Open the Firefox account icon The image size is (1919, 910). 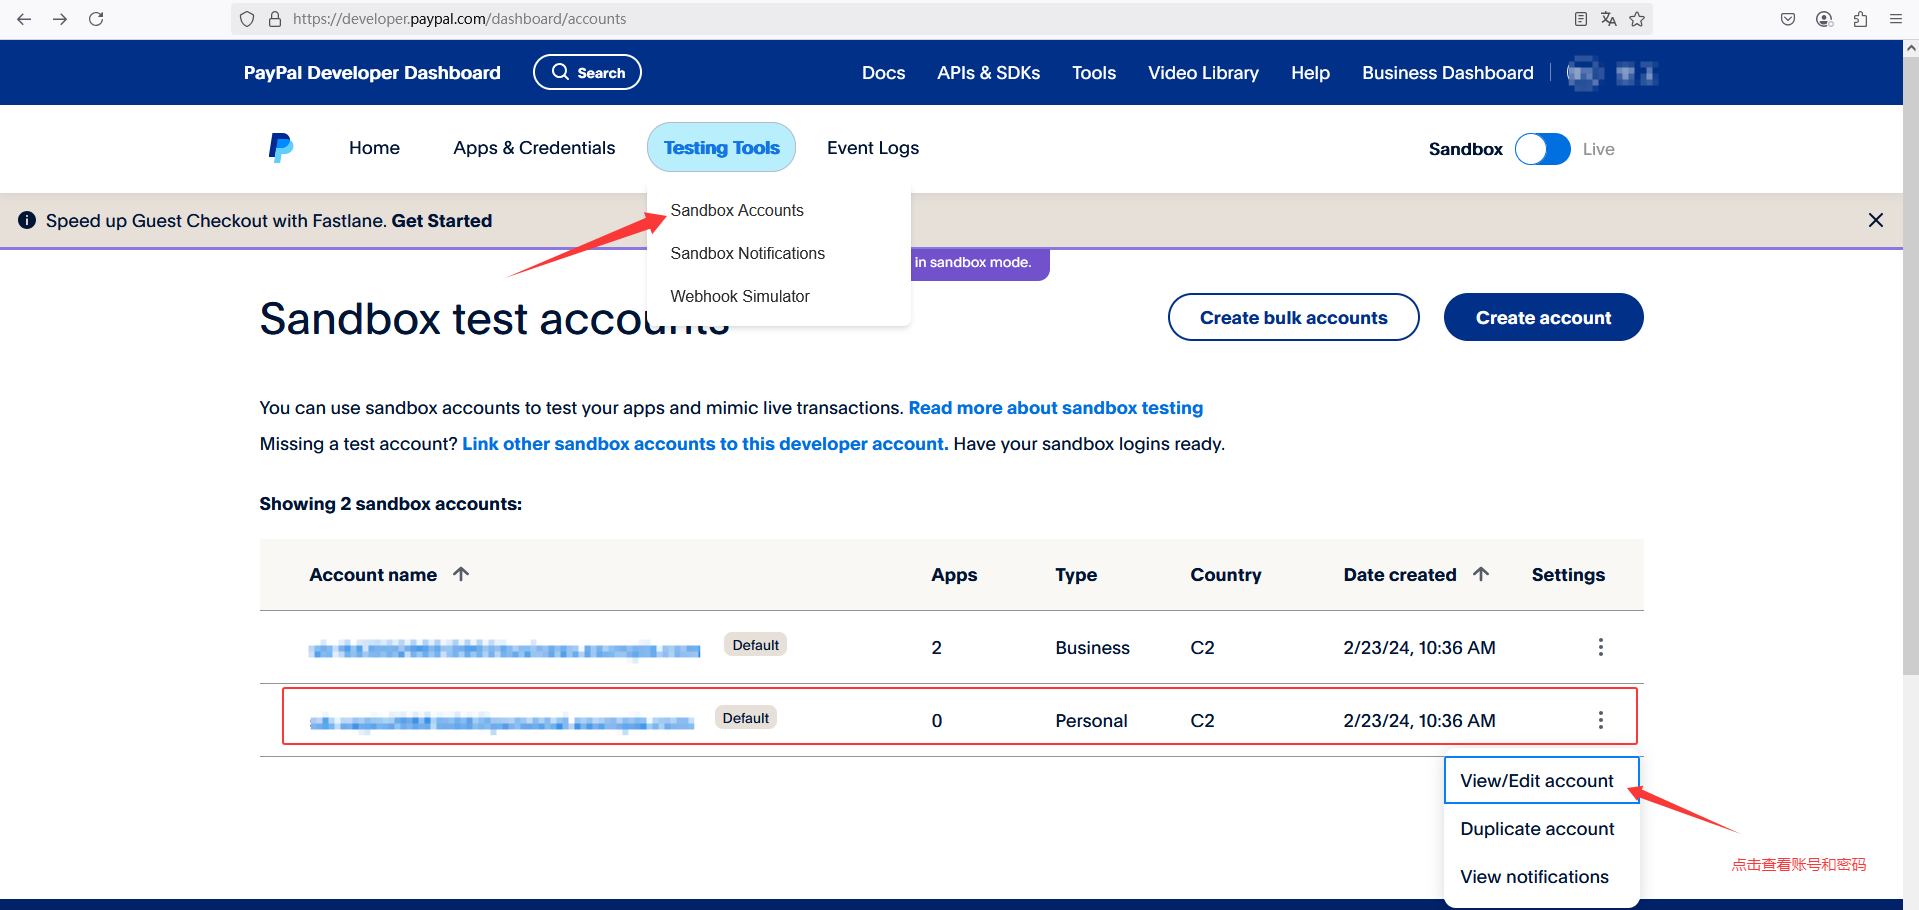[1824, 19]
